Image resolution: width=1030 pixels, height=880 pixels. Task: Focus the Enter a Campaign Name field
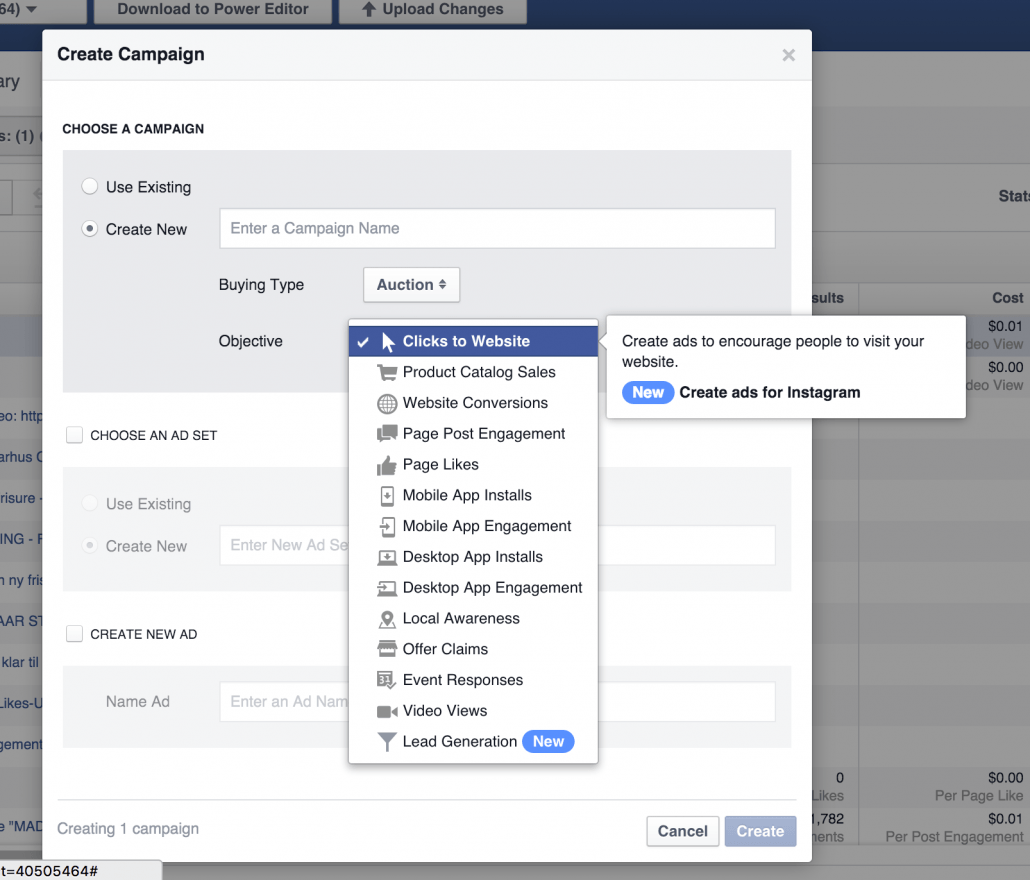pos(497,229)
